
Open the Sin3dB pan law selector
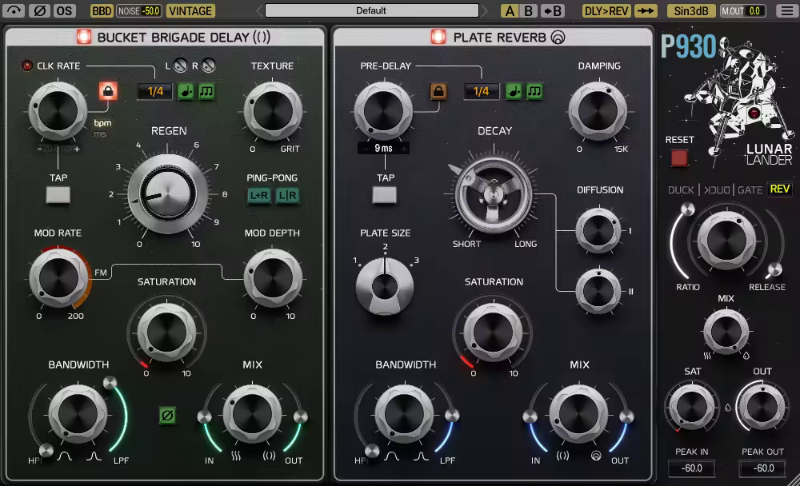[692, 11]
